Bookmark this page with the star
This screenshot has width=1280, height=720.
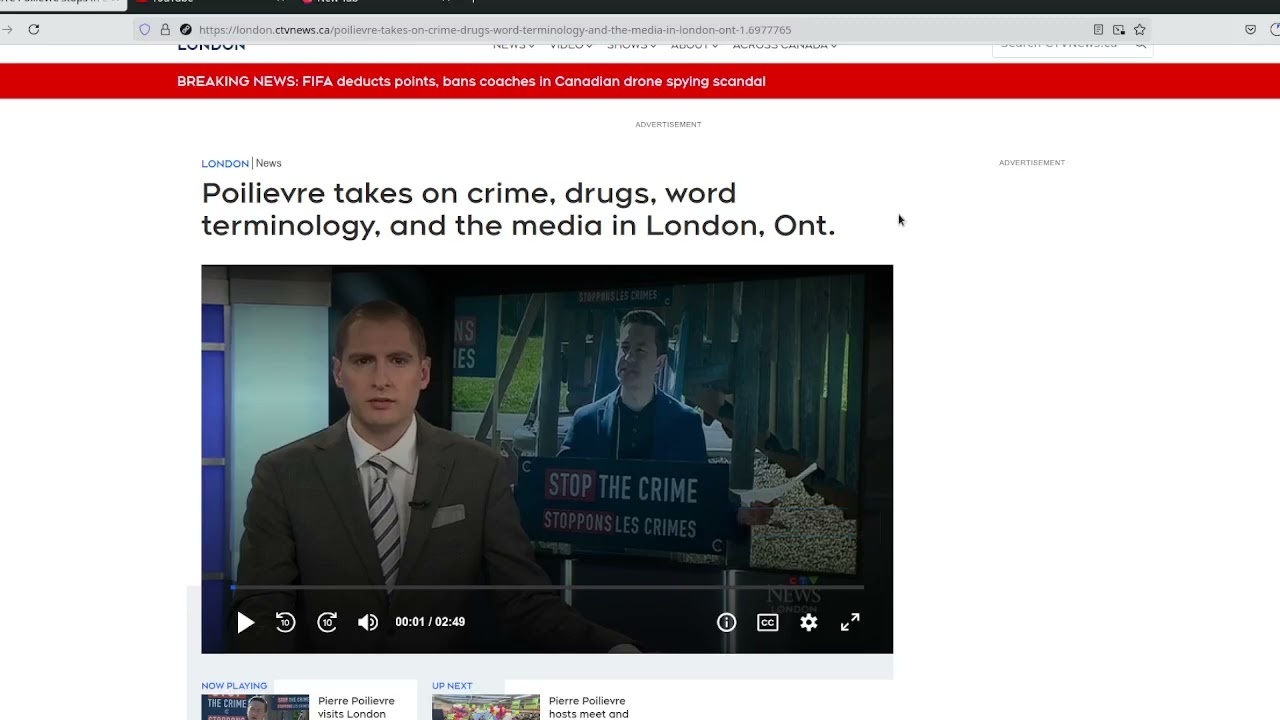[x=1139, y=30]
